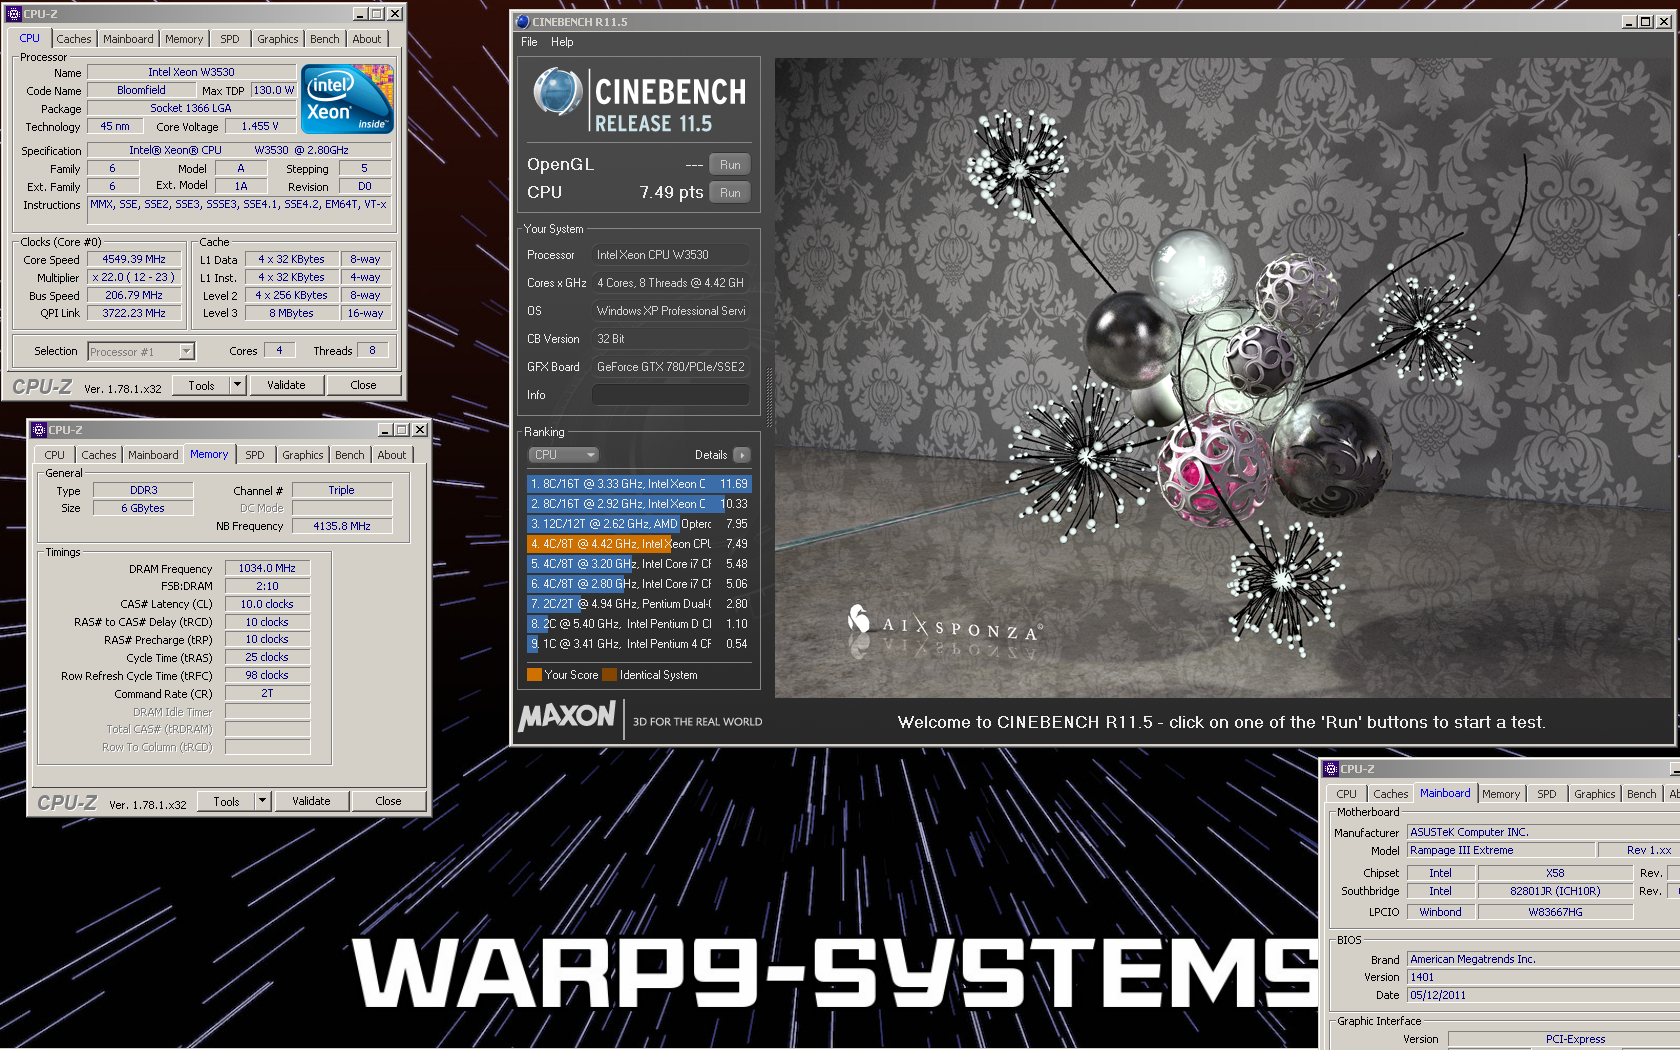Click Details label in Ranking panel
Screen dimensions: 1680x1050
pyautogui.click(x=711, y=455)
